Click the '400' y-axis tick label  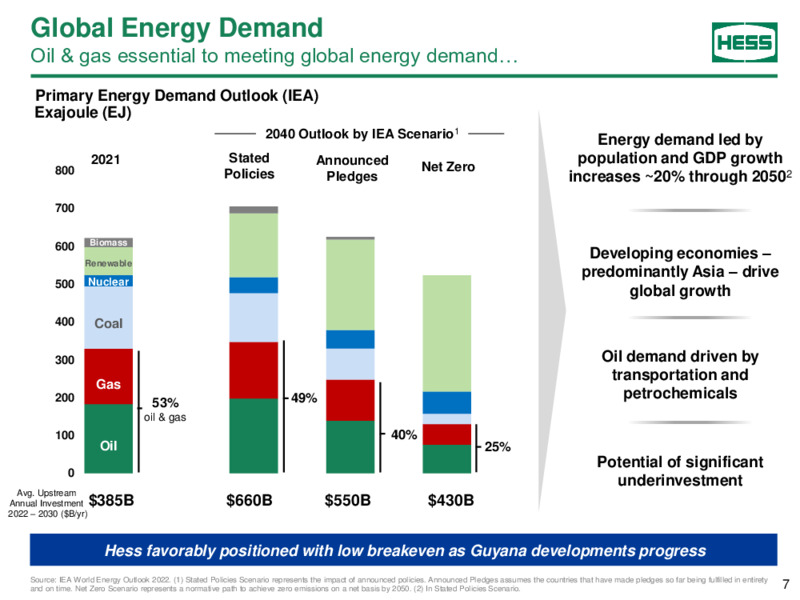[65, 322]
